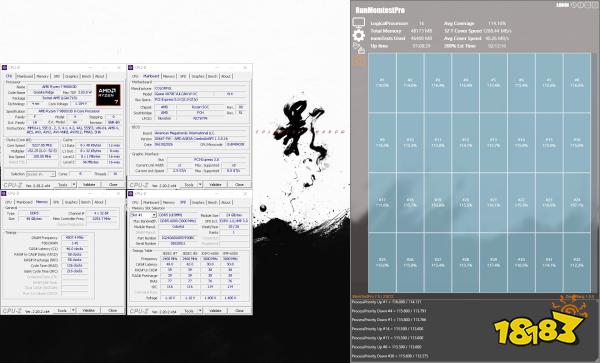This screenshot has width=600, height=363.
Task: Select memtest cell #9 in RunMemtestPro grid
Action: pos(382,142)
